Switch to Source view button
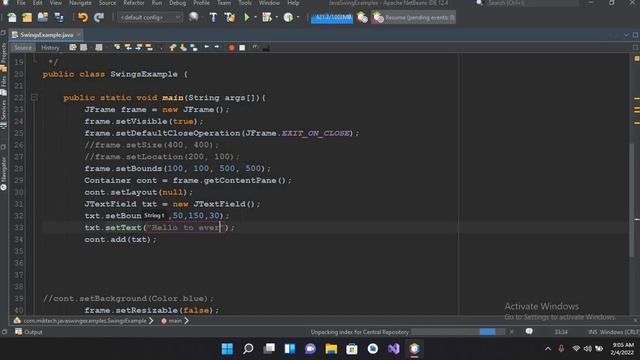This screenshot has width=640, height=360. [x=22, y=48]
